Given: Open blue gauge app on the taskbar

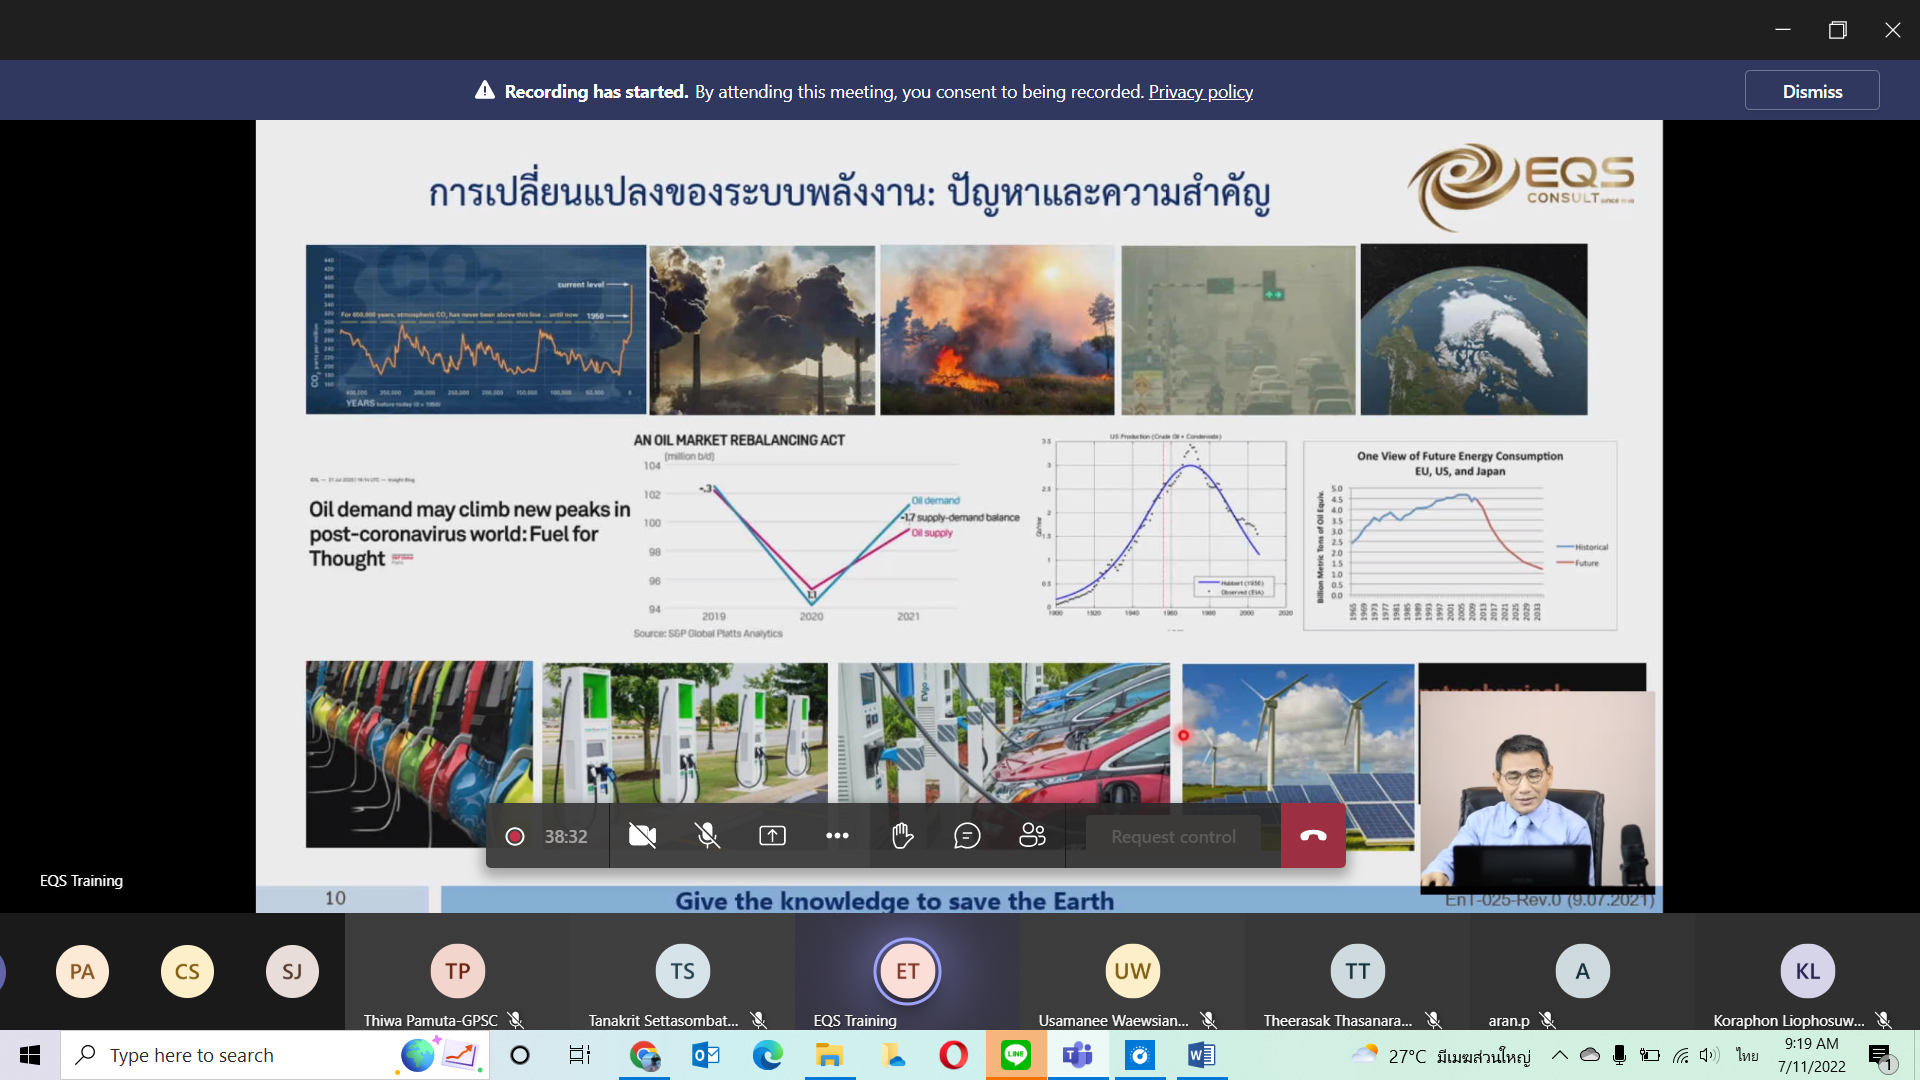Looking at the screenshot, I should pyautogui.click(x=1140, y=1055).
